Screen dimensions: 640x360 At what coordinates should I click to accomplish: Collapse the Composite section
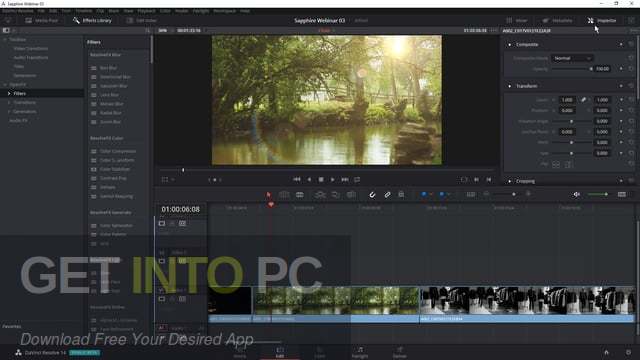click(509, 44)
